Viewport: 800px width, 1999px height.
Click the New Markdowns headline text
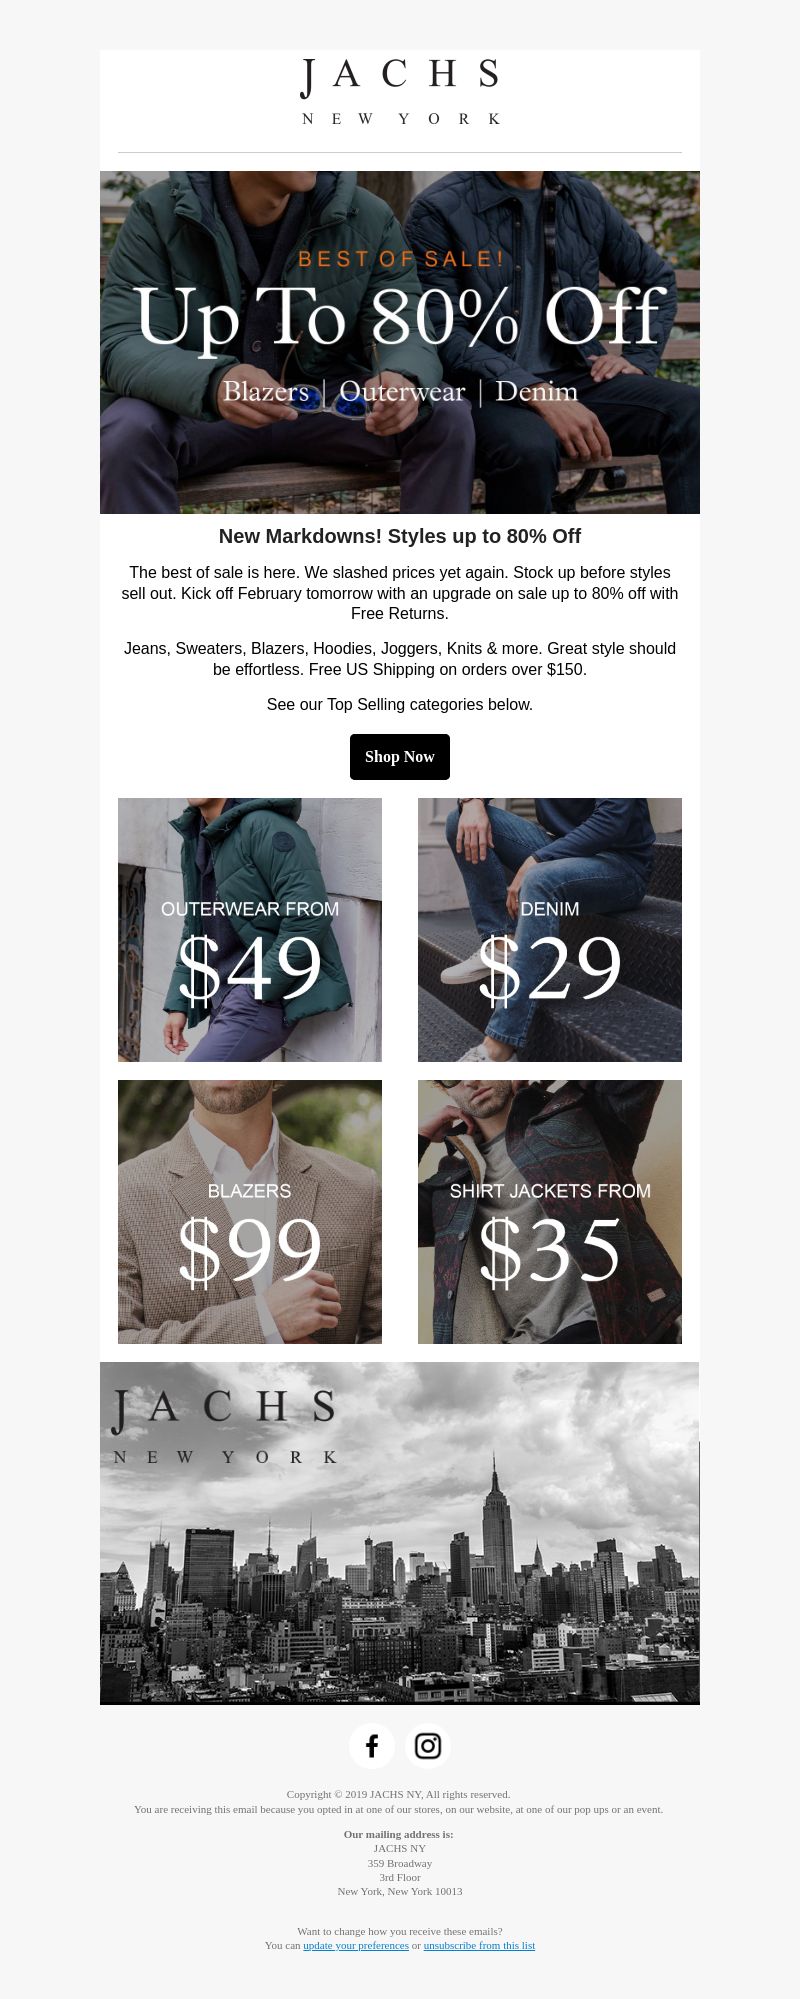pos(400,536)
